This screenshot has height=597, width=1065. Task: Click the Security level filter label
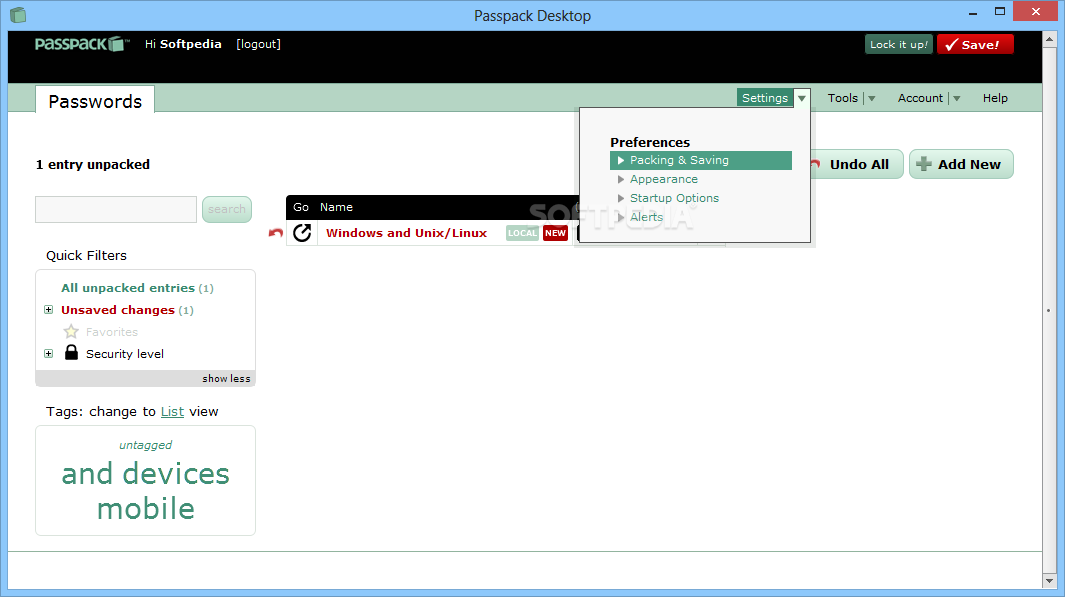point(124,354)
